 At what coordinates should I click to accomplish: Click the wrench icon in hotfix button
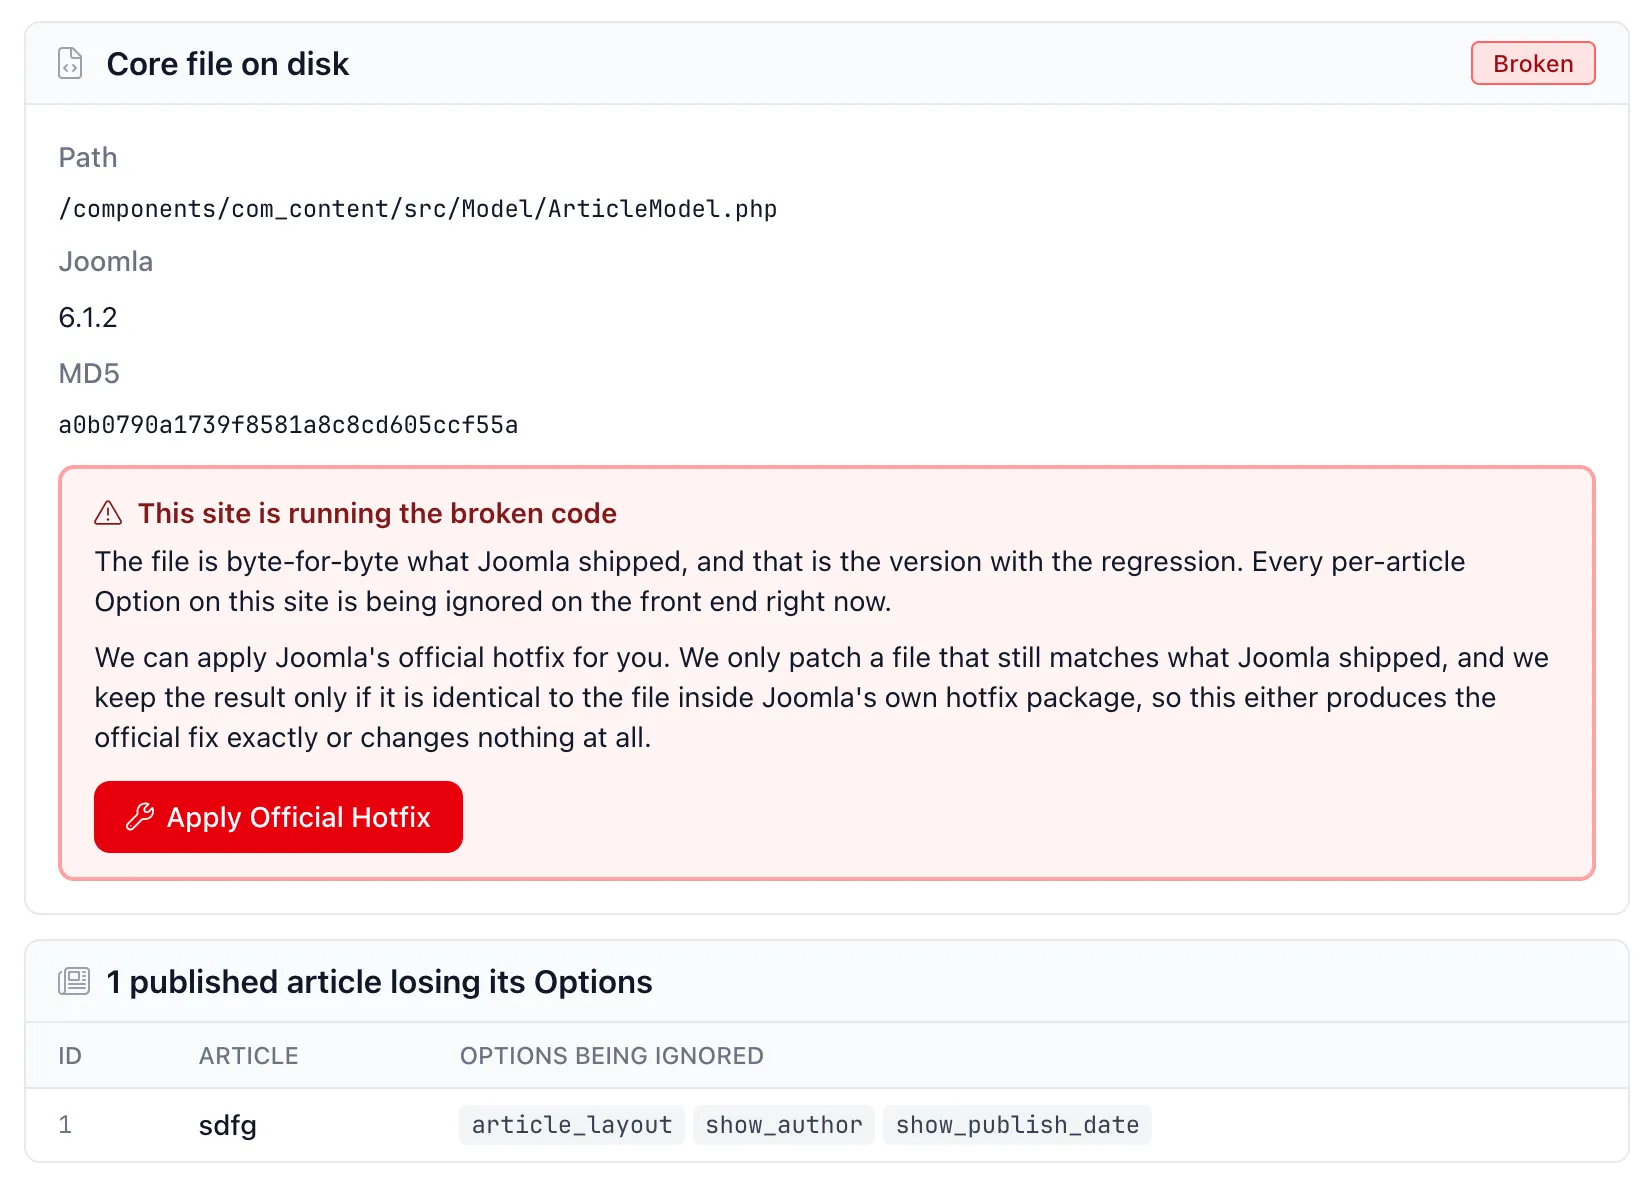(140, 817)
